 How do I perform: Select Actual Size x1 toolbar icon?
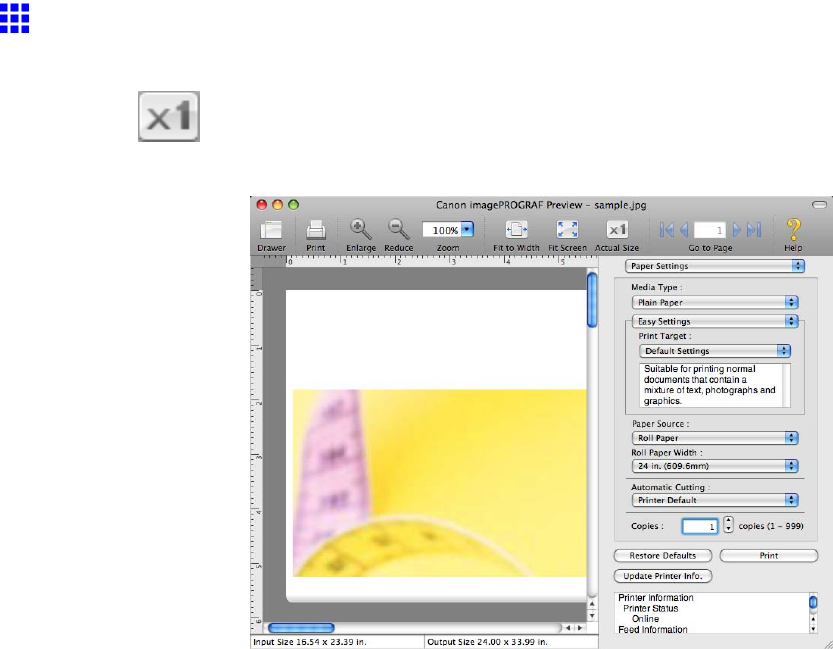point(617,229)
